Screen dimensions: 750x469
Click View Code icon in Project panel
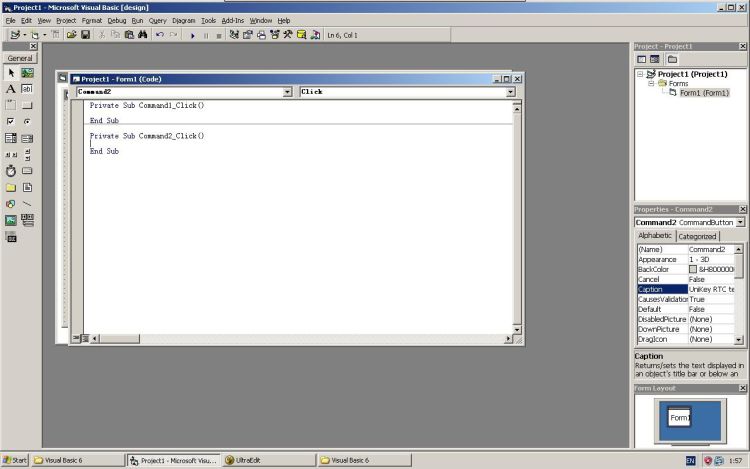coord(641,59)
